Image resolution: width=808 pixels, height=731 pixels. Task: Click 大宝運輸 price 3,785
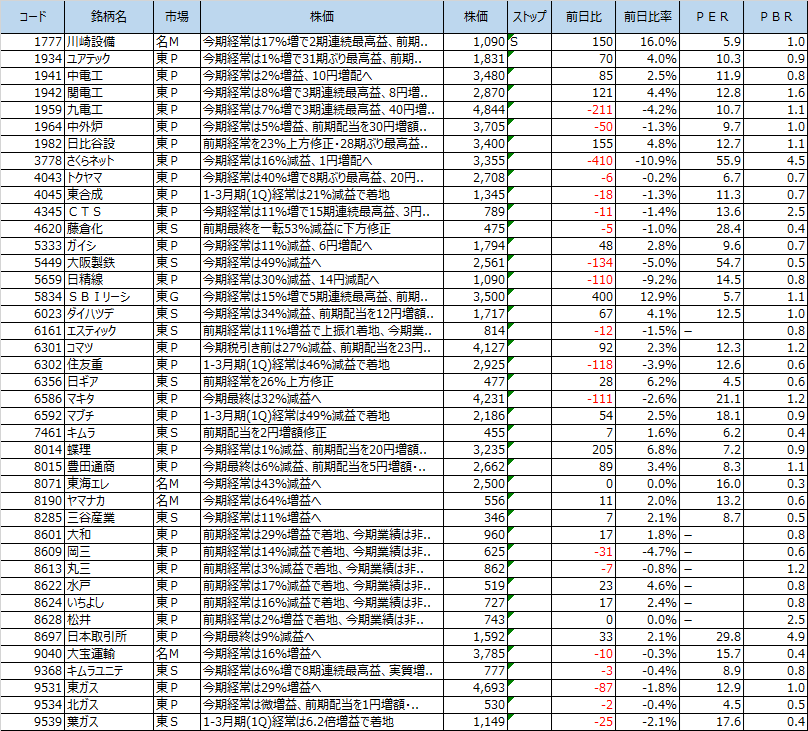(x=475, y=654)
